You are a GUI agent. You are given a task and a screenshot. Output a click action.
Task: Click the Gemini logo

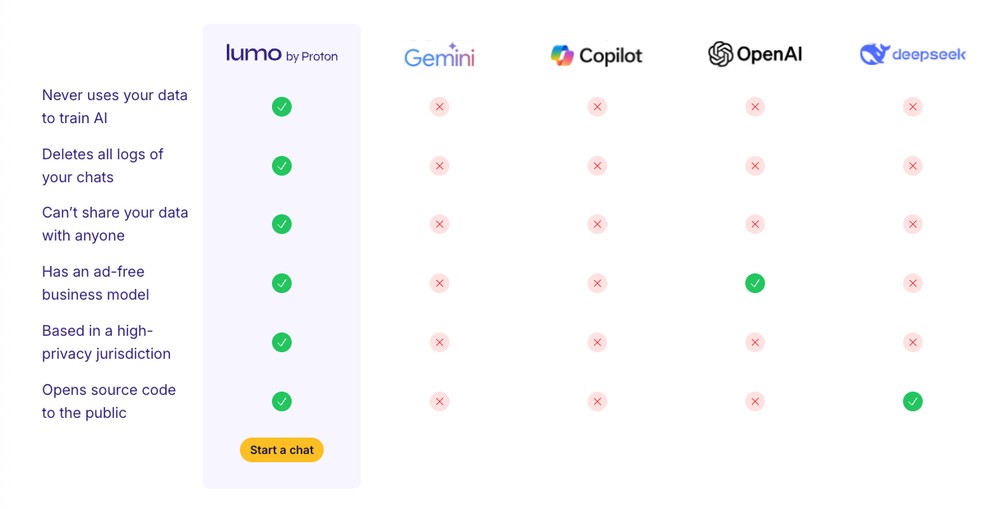pyautogui.click(x=439, y=55)
